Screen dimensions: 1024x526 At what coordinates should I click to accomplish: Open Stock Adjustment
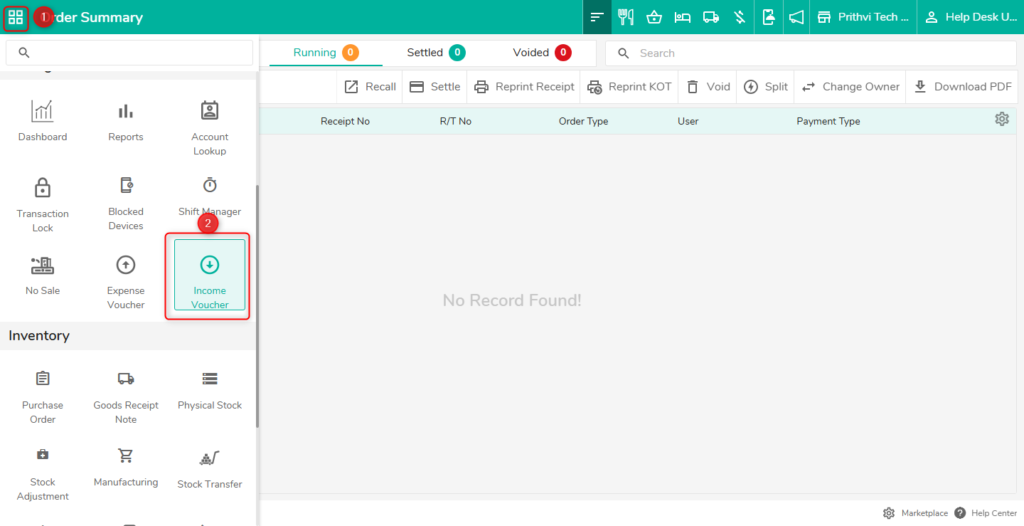coord(42,474)
